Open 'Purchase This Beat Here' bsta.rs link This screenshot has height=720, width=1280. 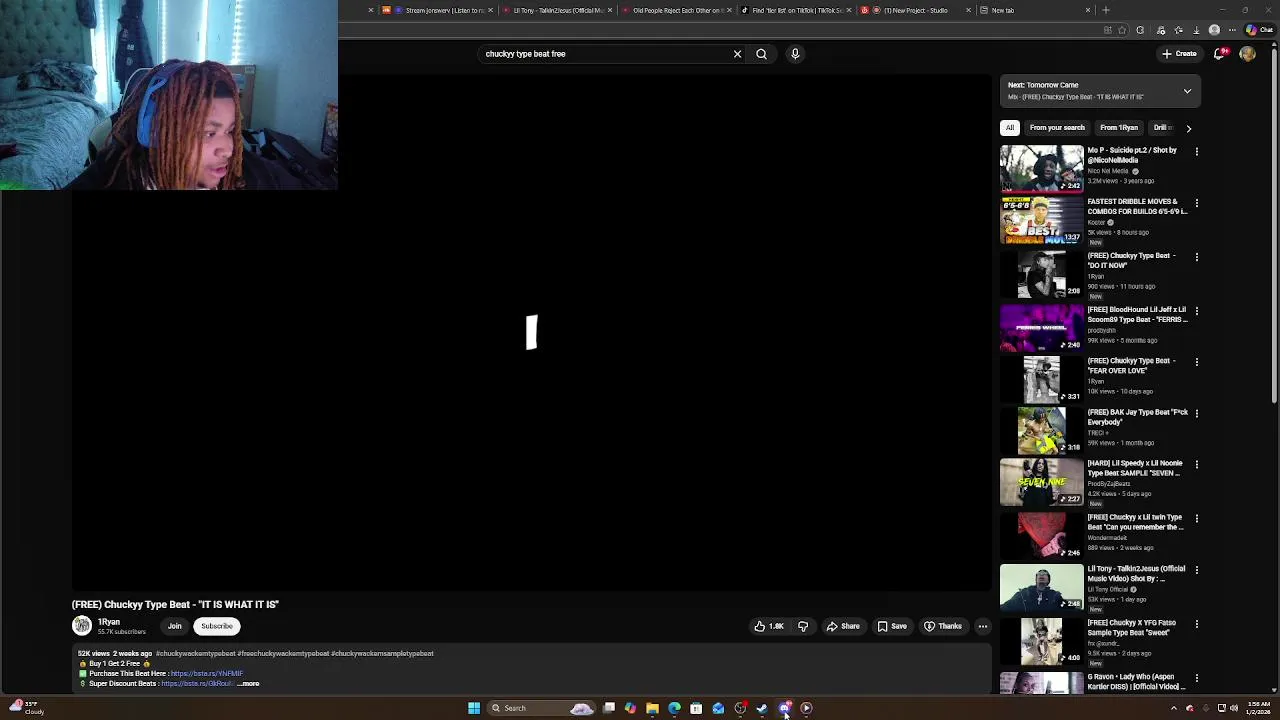click(206, 674)
